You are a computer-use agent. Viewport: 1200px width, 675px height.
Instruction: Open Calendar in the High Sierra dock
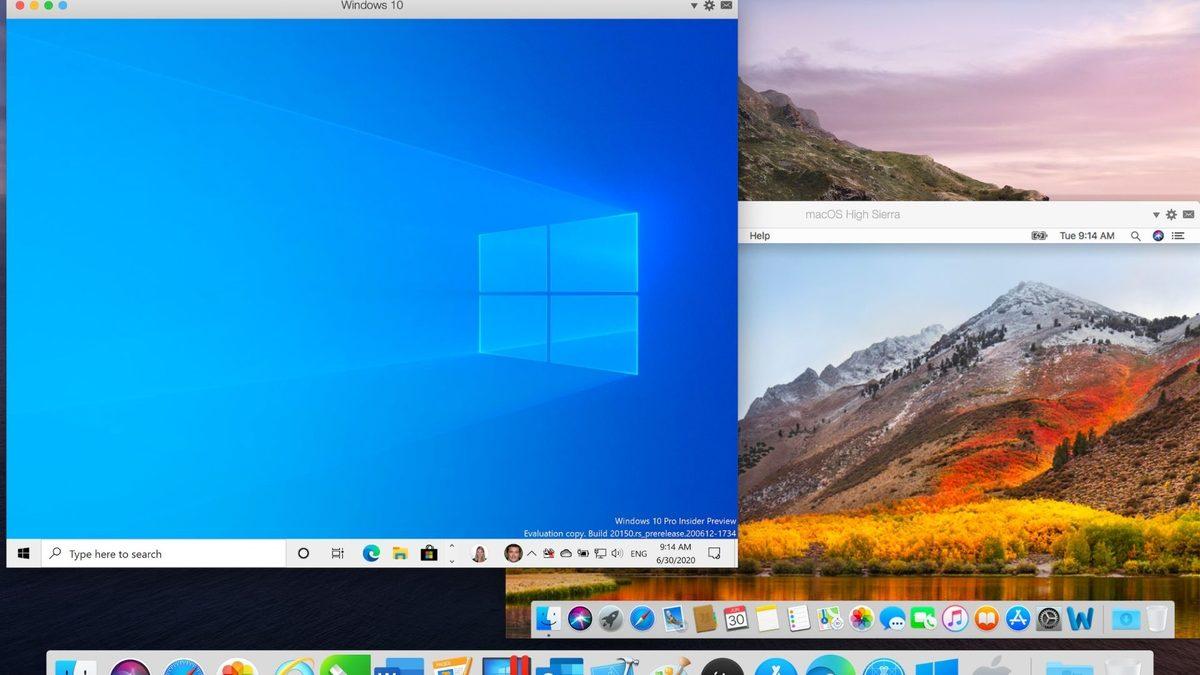pyautogui.click(x=736, y=619)
